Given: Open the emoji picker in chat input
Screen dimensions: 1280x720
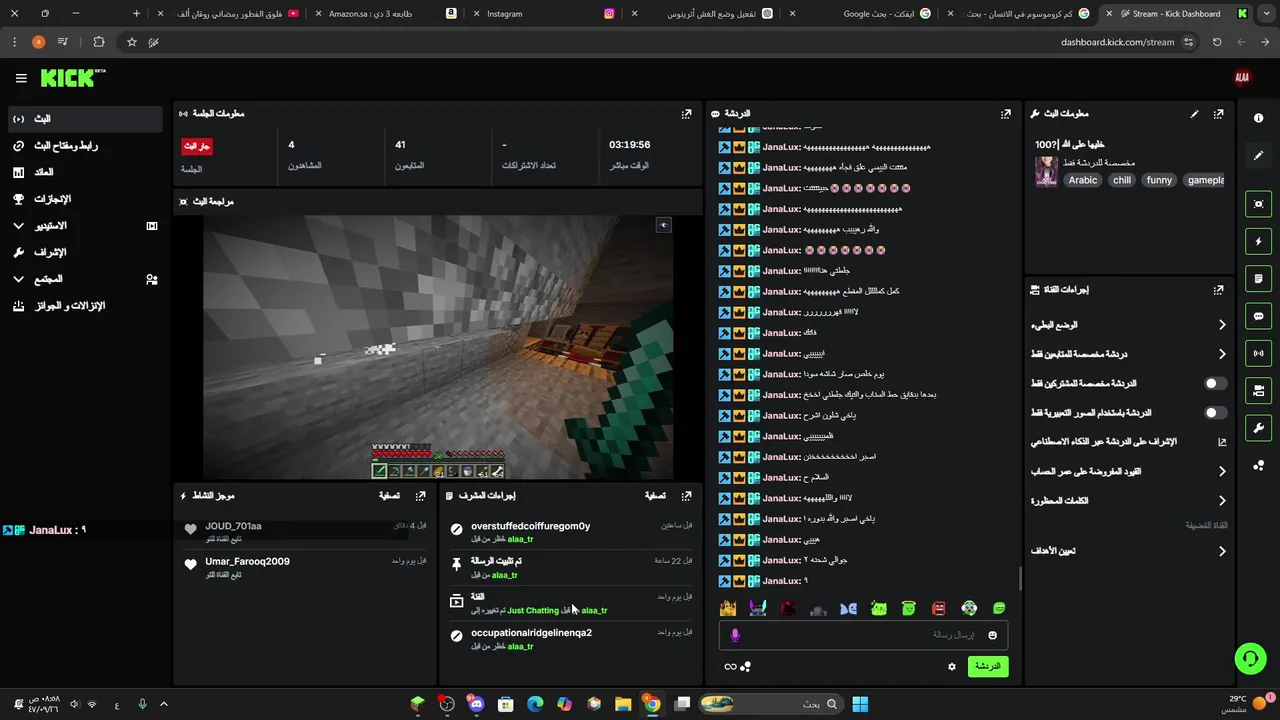Looking at the screenshot, I should pyautogui.click(x=993, y=635).
